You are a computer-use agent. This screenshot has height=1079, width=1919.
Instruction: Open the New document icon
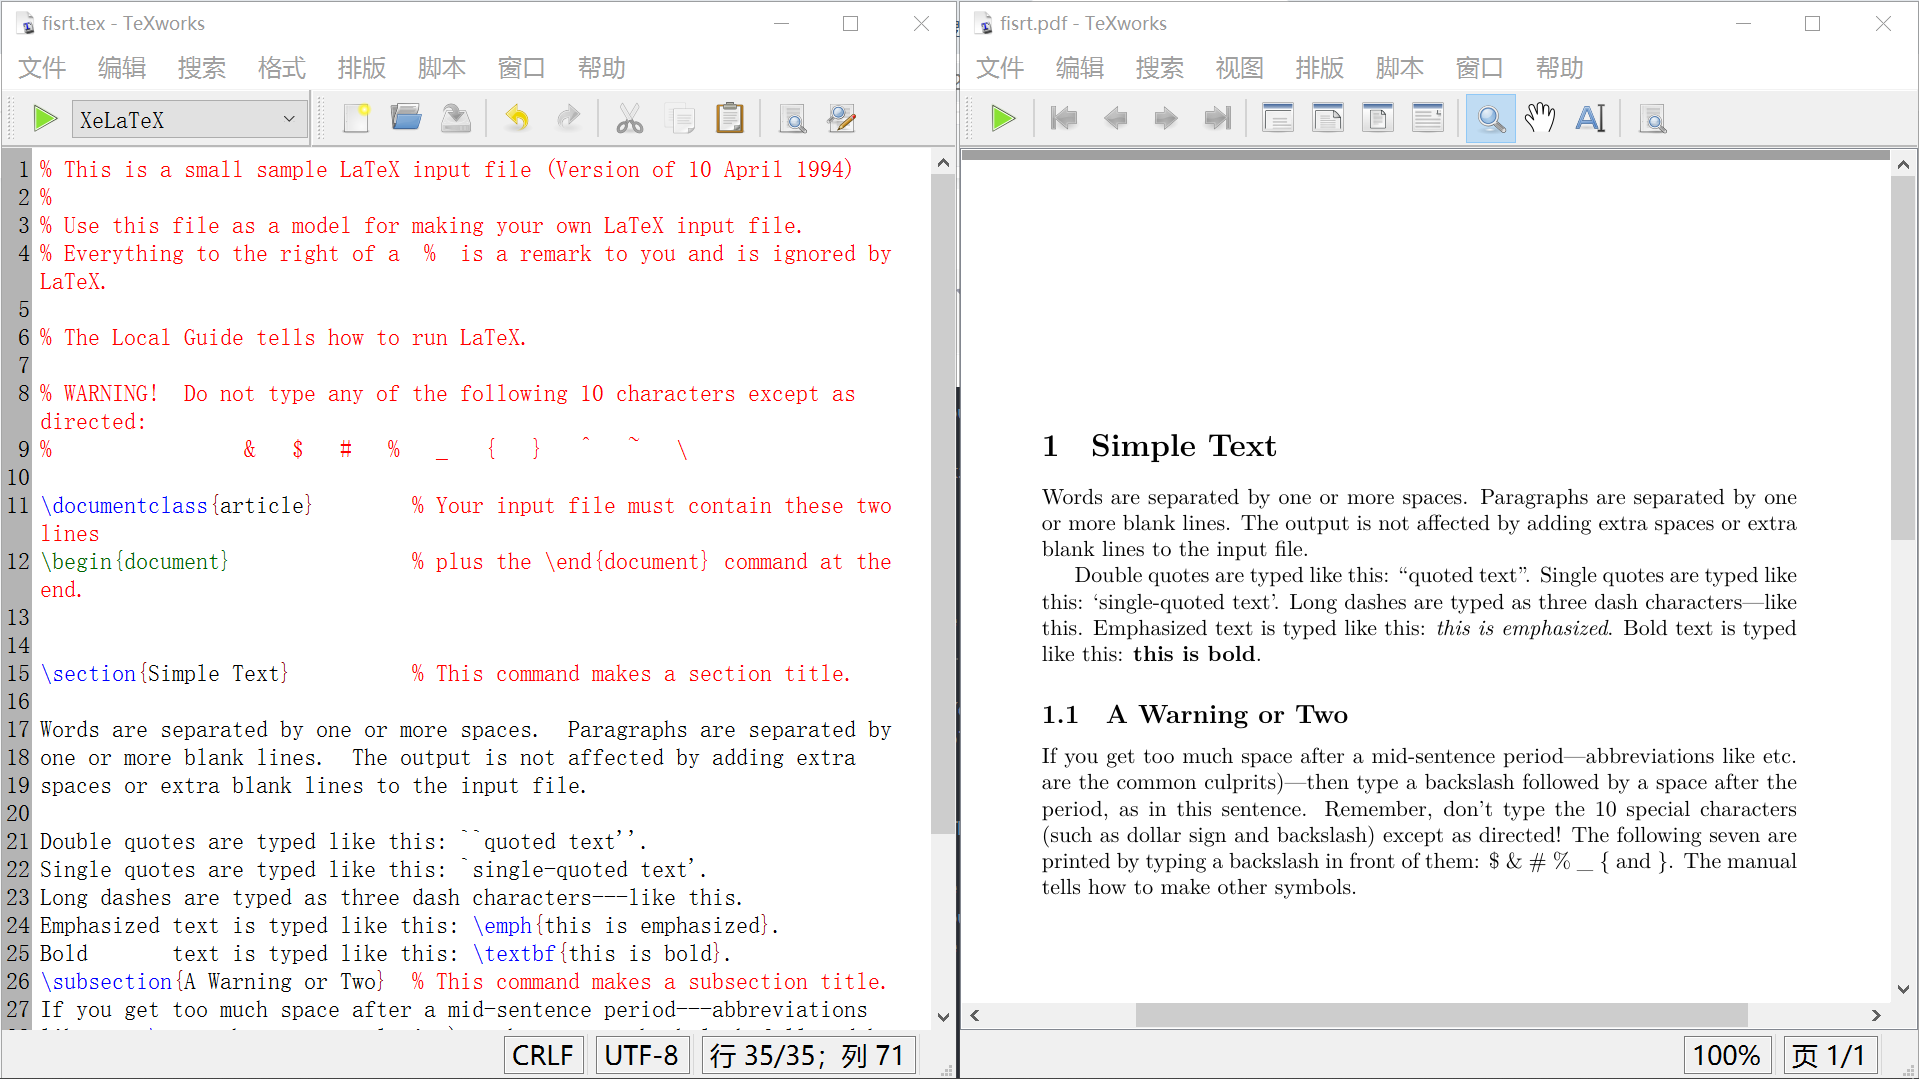(x=356, y=117)
